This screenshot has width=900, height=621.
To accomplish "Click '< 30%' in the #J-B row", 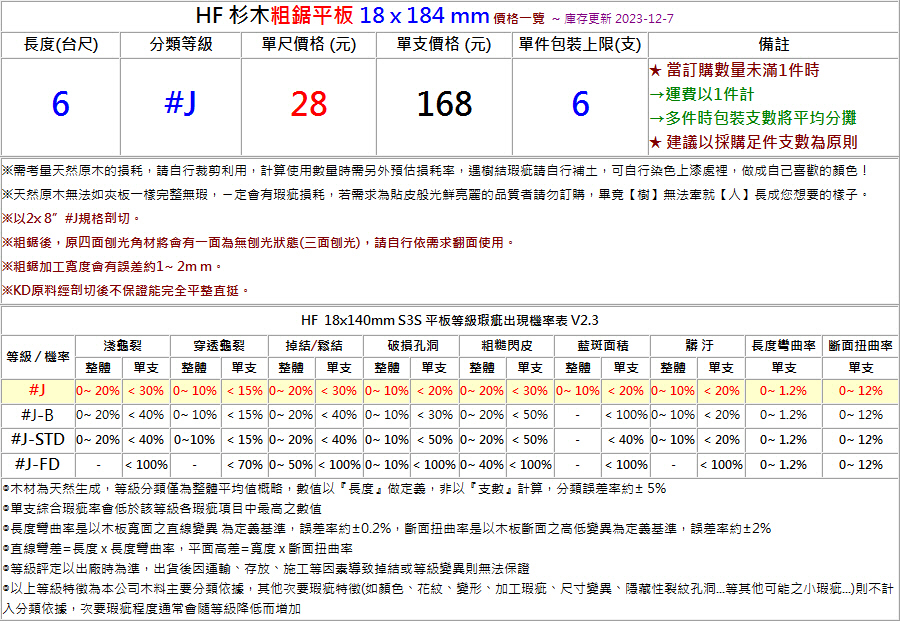I will coord(435,415).
